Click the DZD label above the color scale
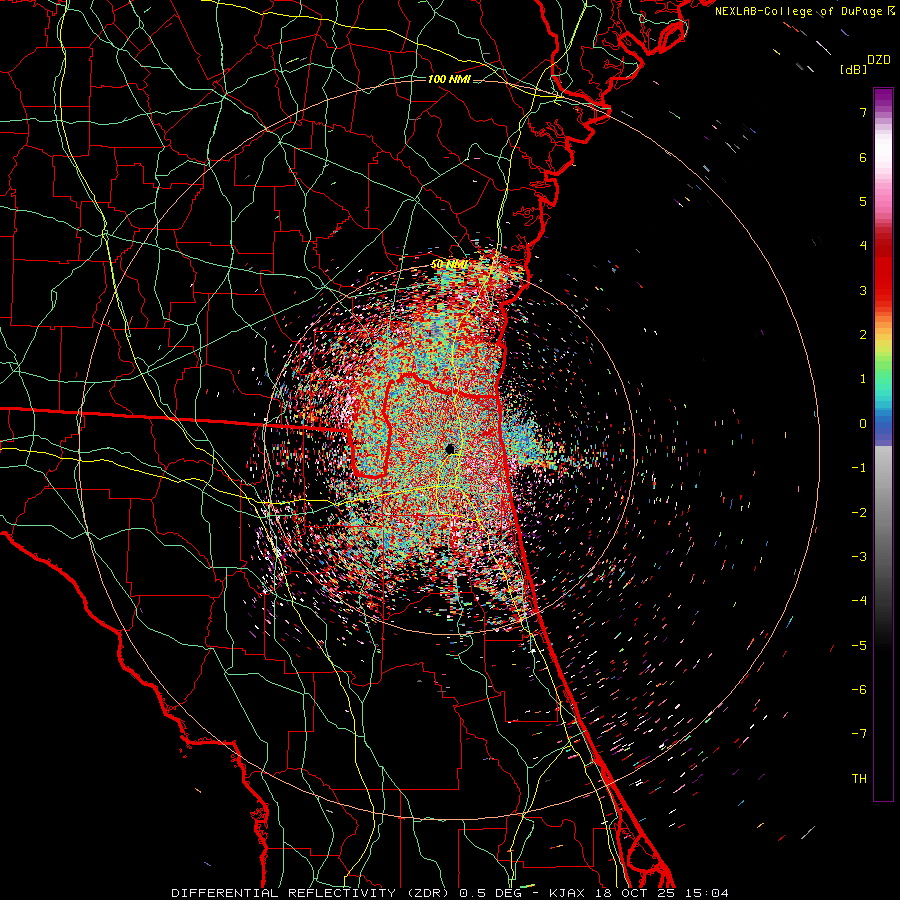This screenshot has width=900, height=900. click(x=879, y=60)
